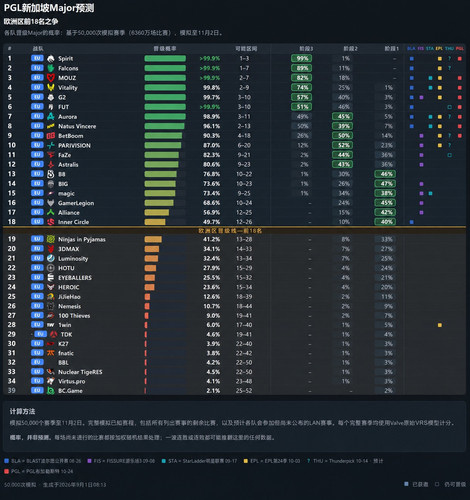Click the Nuclear TigeRES logo

[x=51, y=372]
